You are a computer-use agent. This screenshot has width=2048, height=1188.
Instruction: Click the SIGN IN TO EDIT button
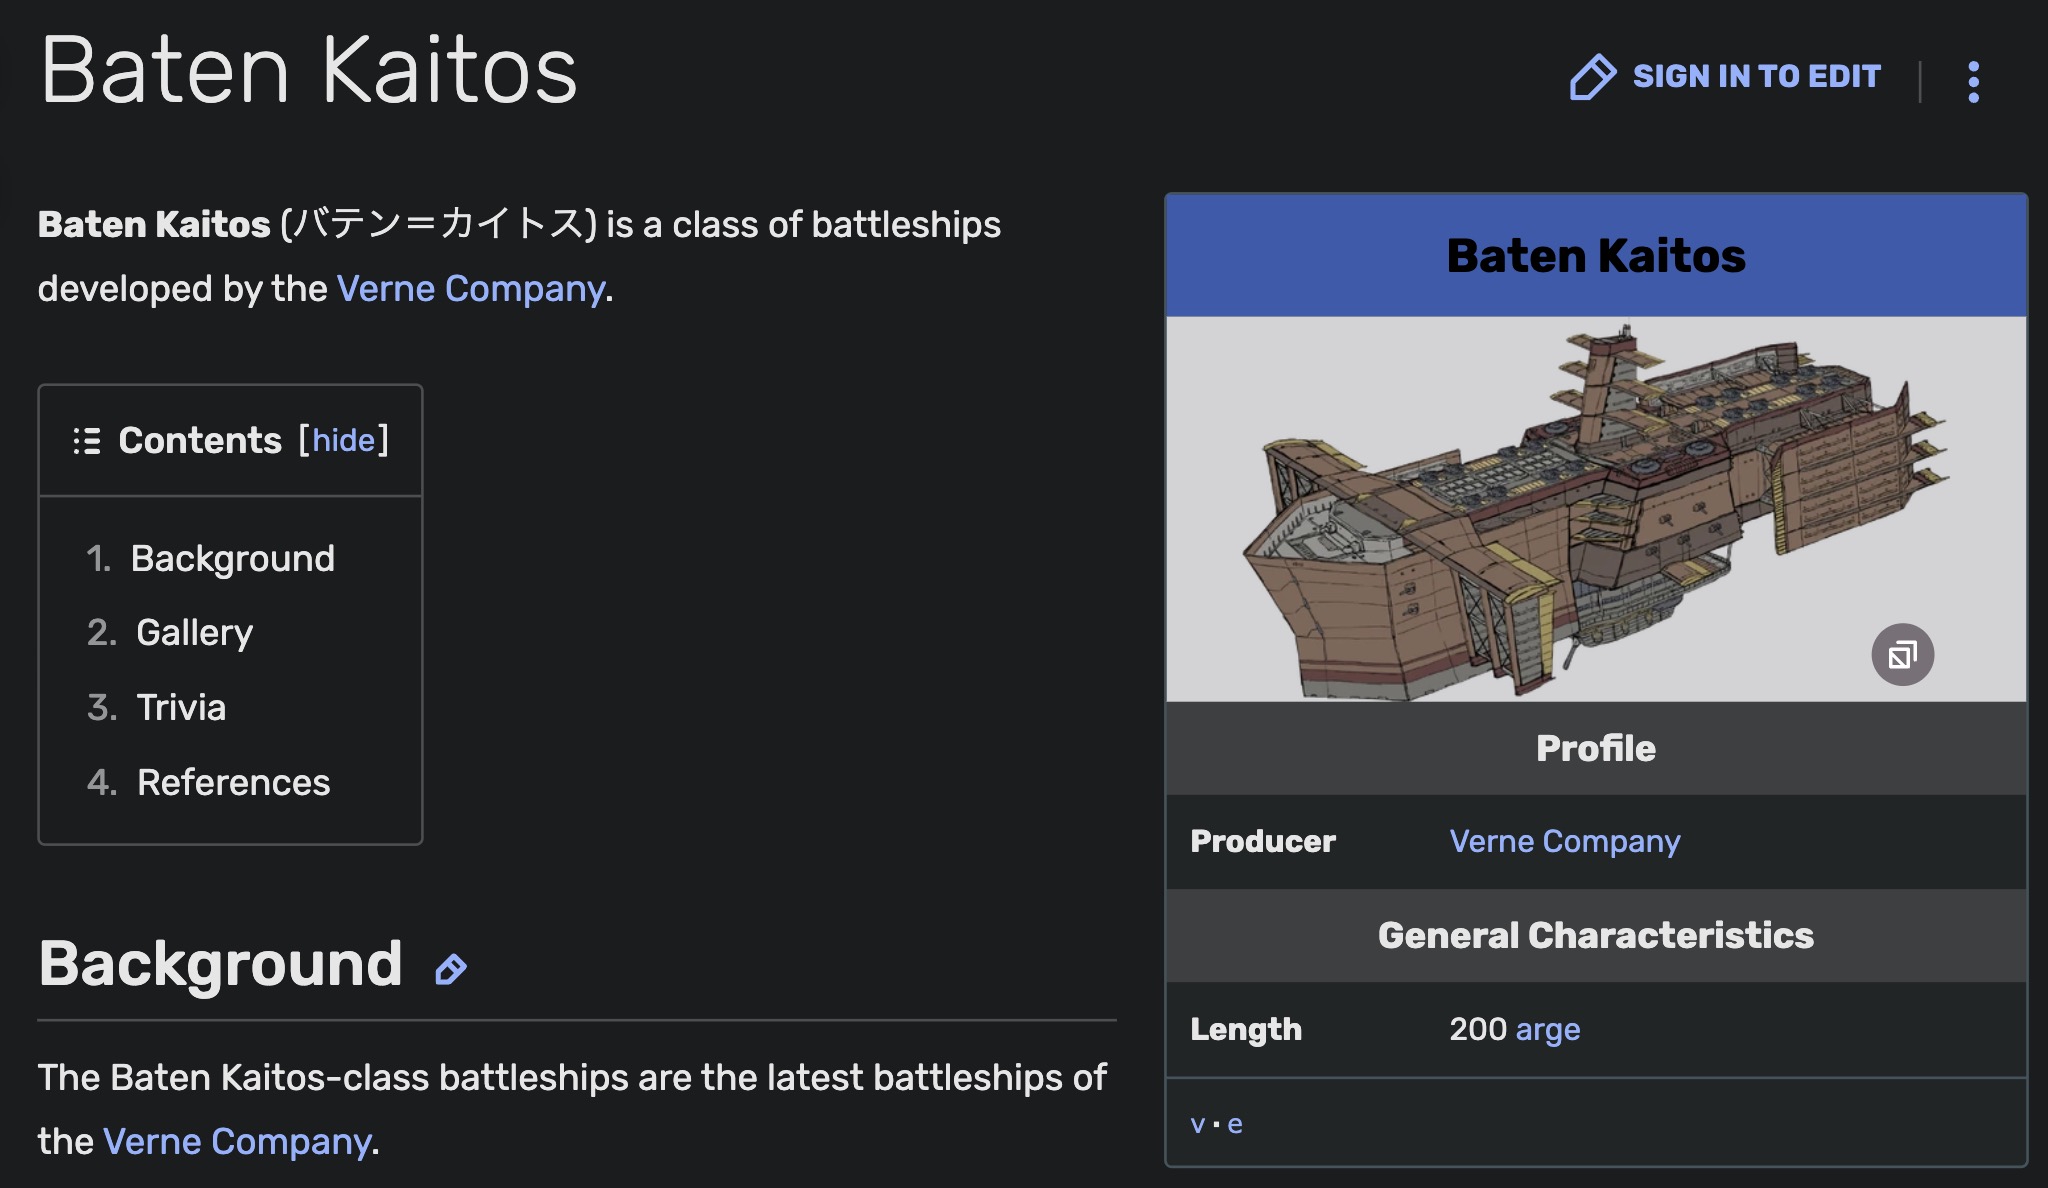click(x=1755, y=77)
